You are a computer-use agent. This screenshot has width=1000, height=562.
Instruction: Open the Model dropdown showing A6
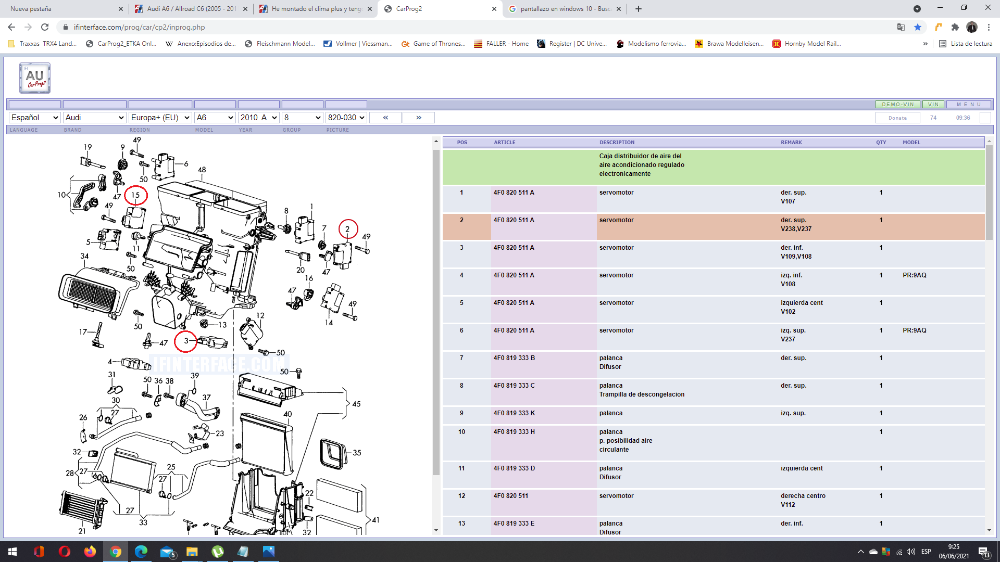point(215,117)
